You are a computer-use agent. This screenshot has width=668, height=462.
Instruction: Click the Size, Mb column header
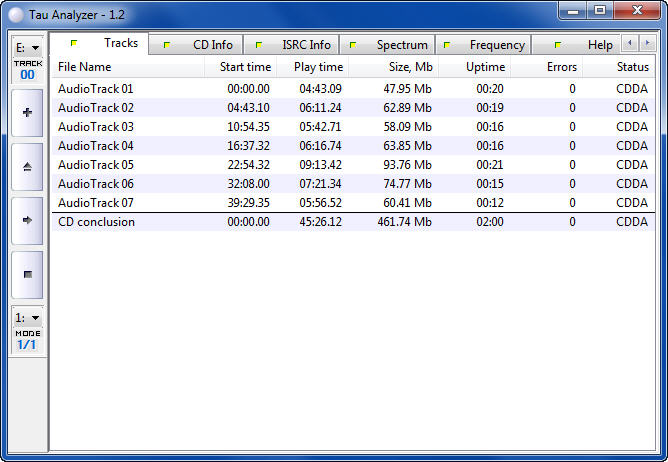(410, 67)
